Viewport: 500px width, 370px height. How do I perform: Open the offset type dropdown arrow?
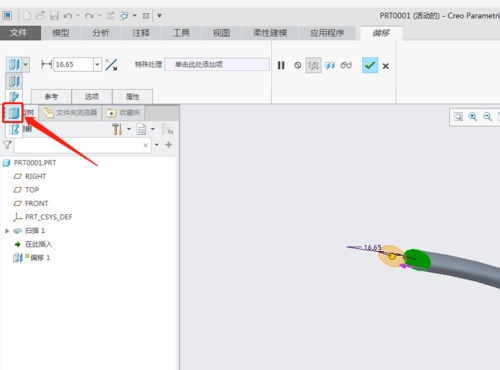pos(26,64)
